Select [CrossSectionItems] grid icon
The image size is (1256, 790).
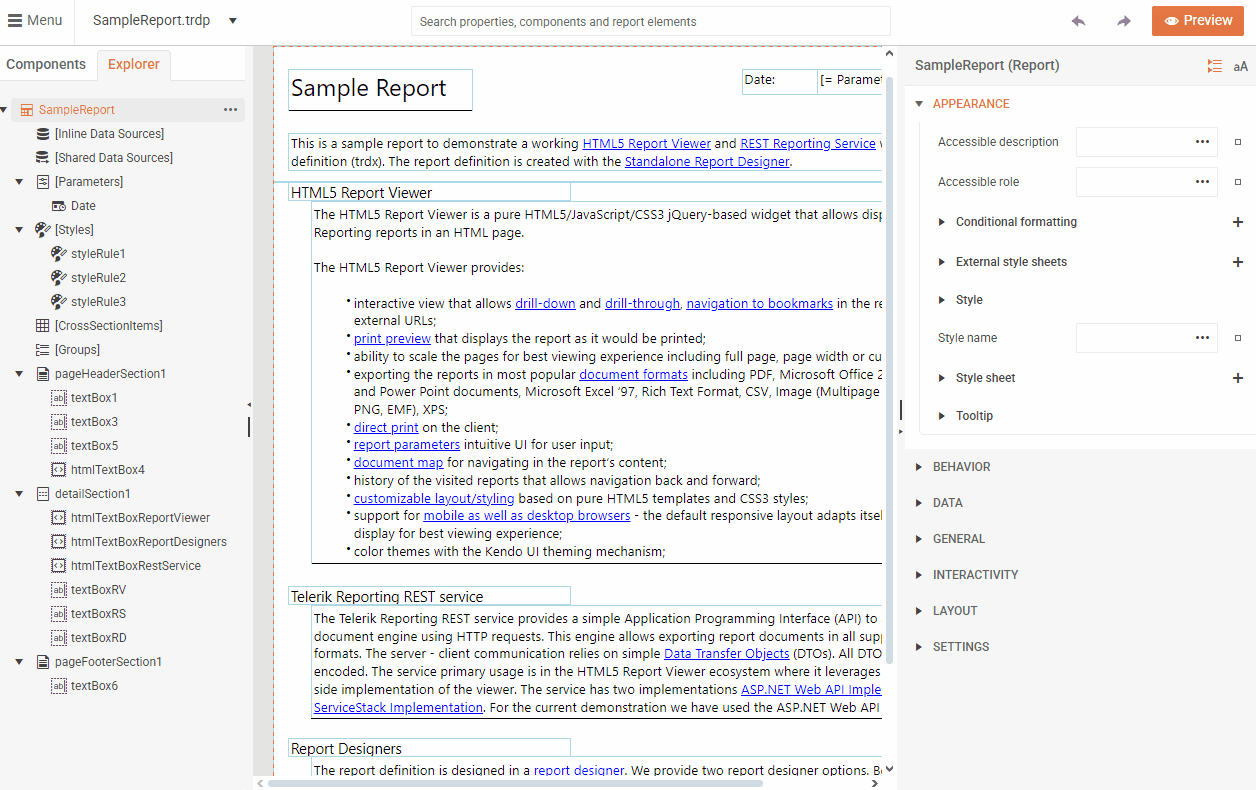point(42,326)
